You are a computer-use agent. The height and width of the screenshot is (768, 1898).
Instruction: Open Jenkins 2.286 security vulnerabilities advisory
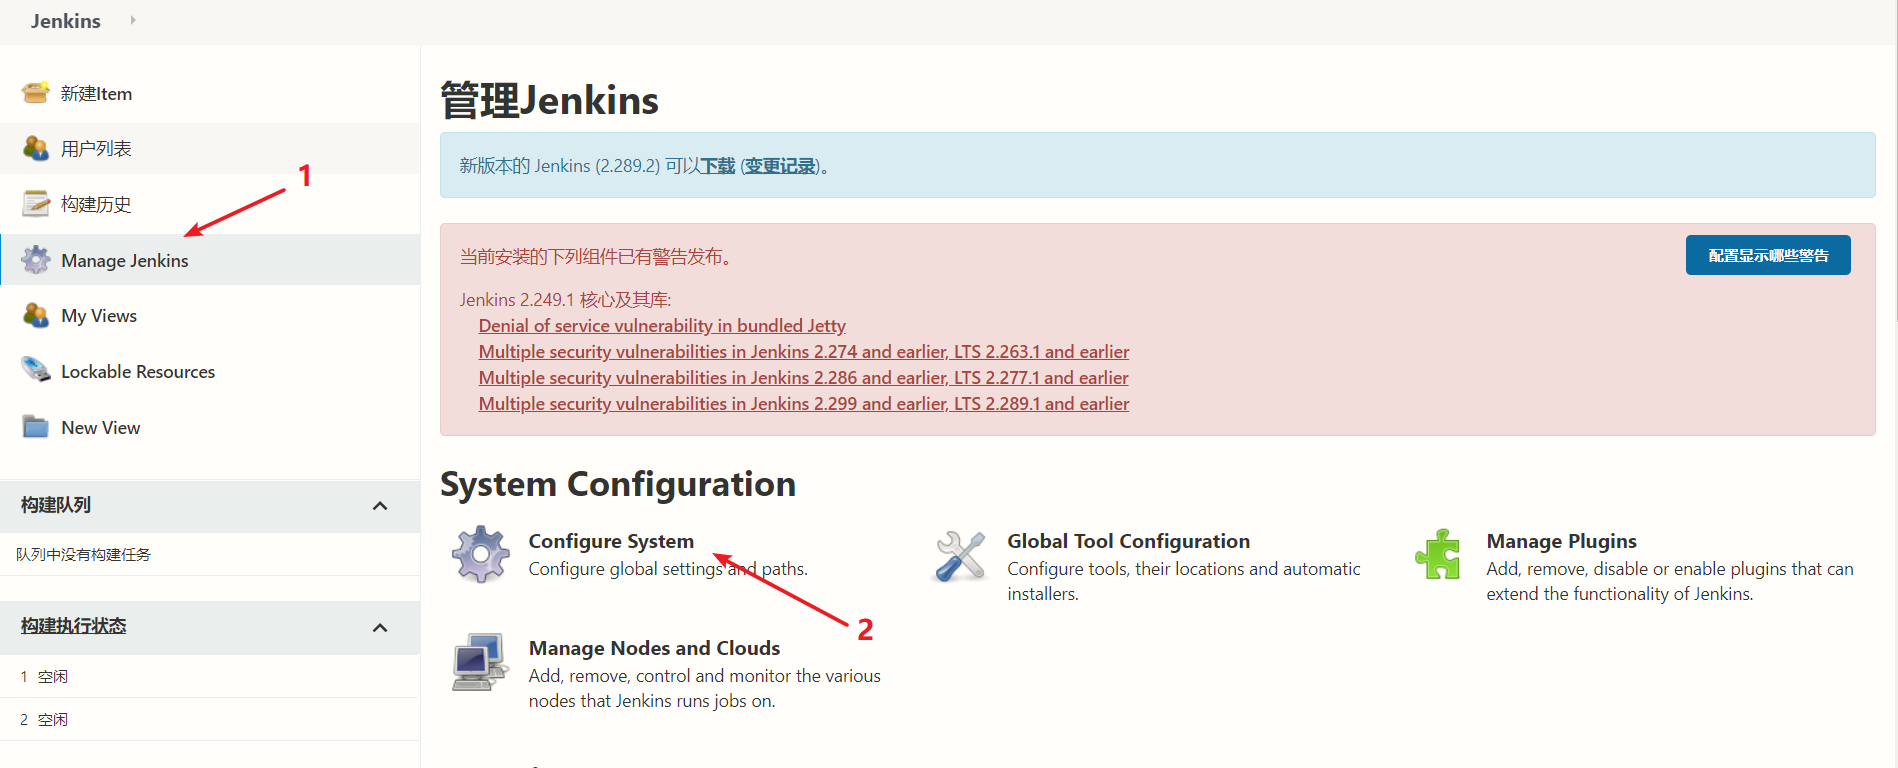[804, 377]
